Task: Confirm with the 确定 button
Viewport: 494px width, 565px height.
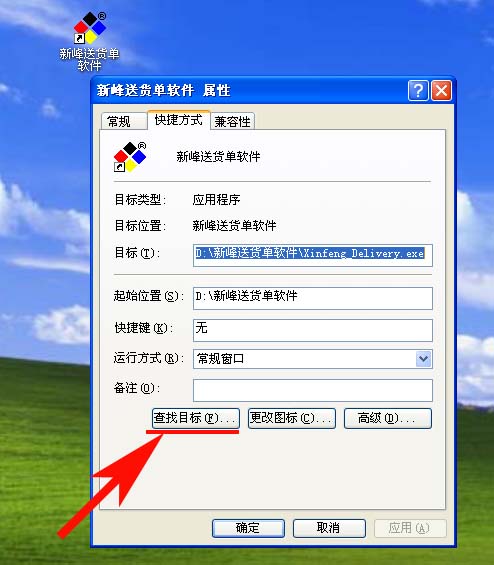Action: click(x=248, y=528)
